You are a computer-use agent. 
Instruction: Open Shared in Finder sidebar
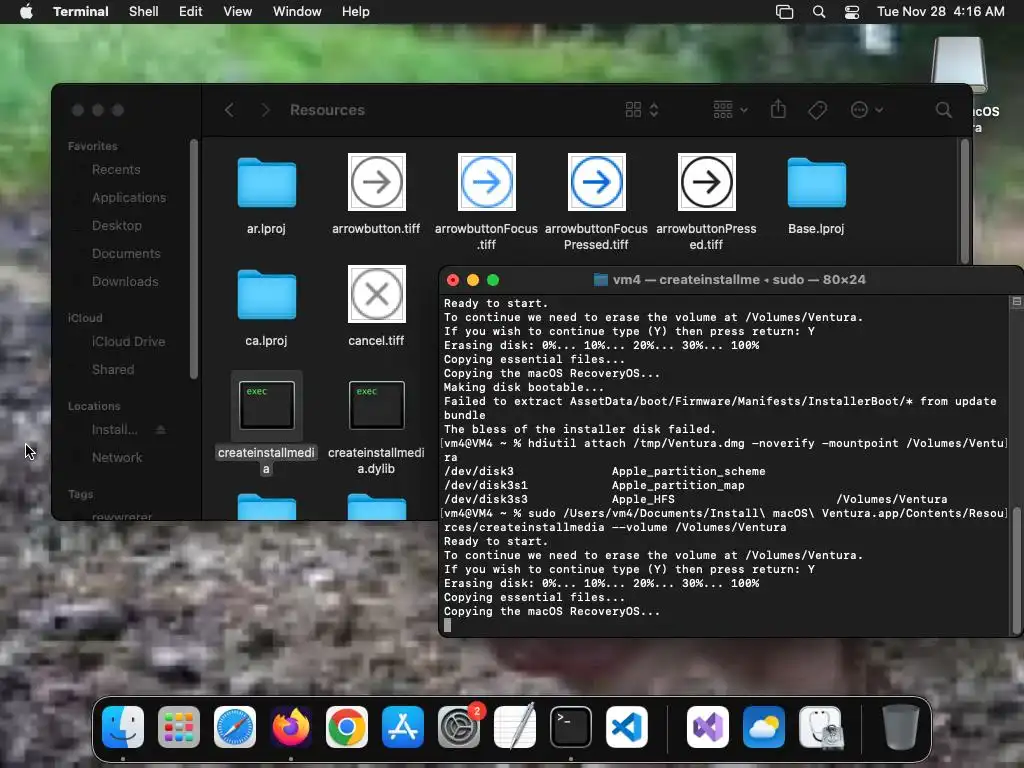pos(113,370)
